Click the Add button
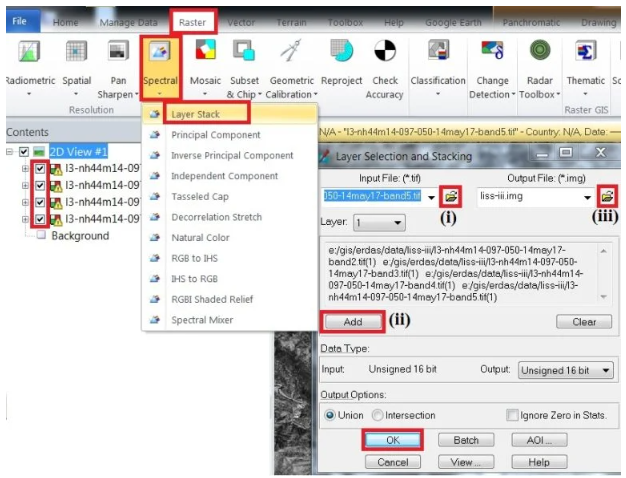Viewport: 626px width, 478px height. [x=353, y=322]
